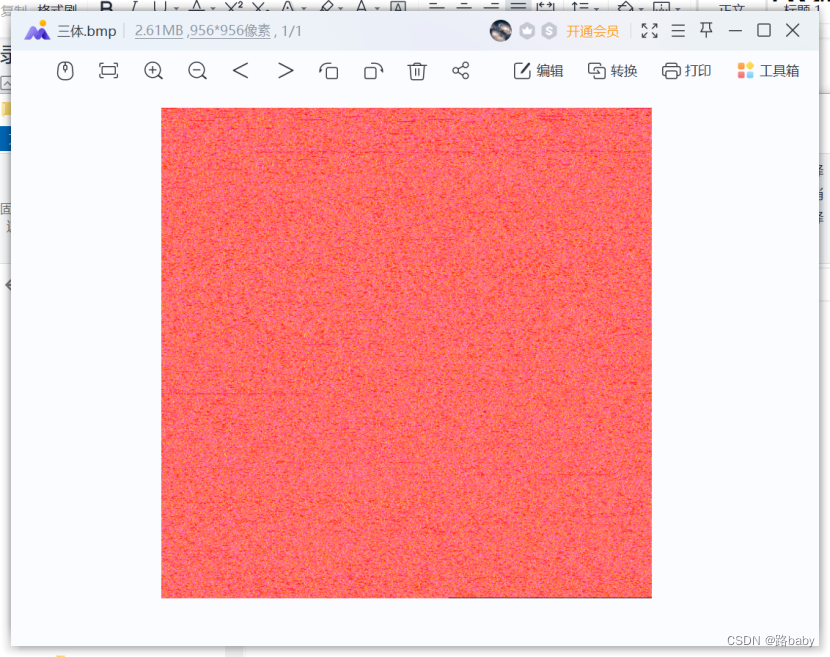Maximize the image viewer window
This screenshot has width=830, height=657.
tap(764, 30)
